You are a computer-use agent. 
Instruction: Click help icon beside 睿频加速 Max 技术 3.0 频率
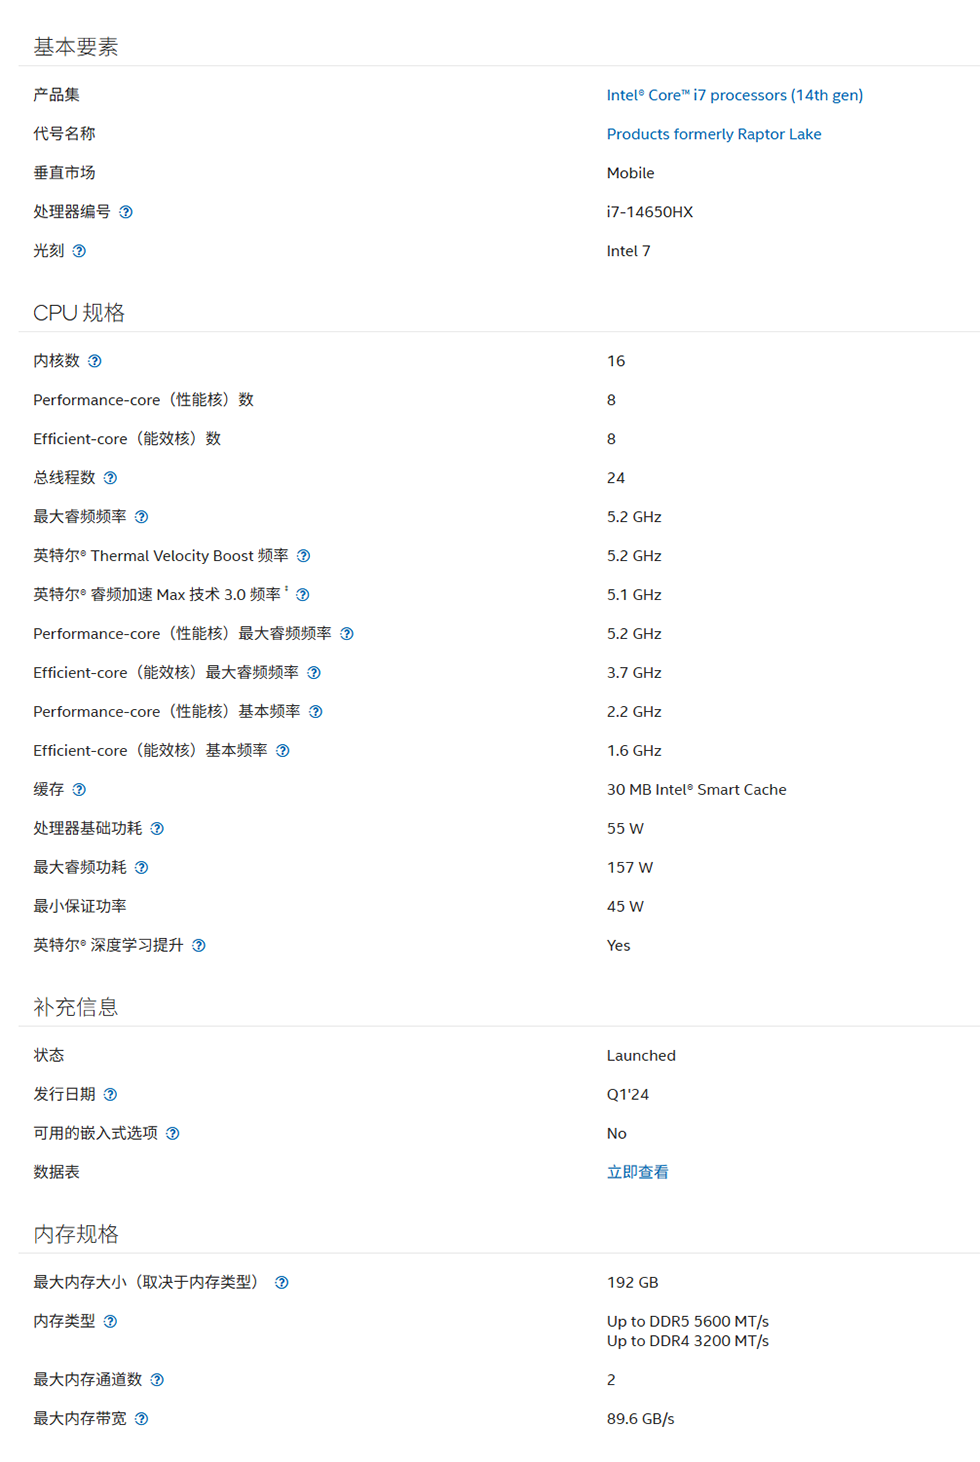(x=303, y=595)
